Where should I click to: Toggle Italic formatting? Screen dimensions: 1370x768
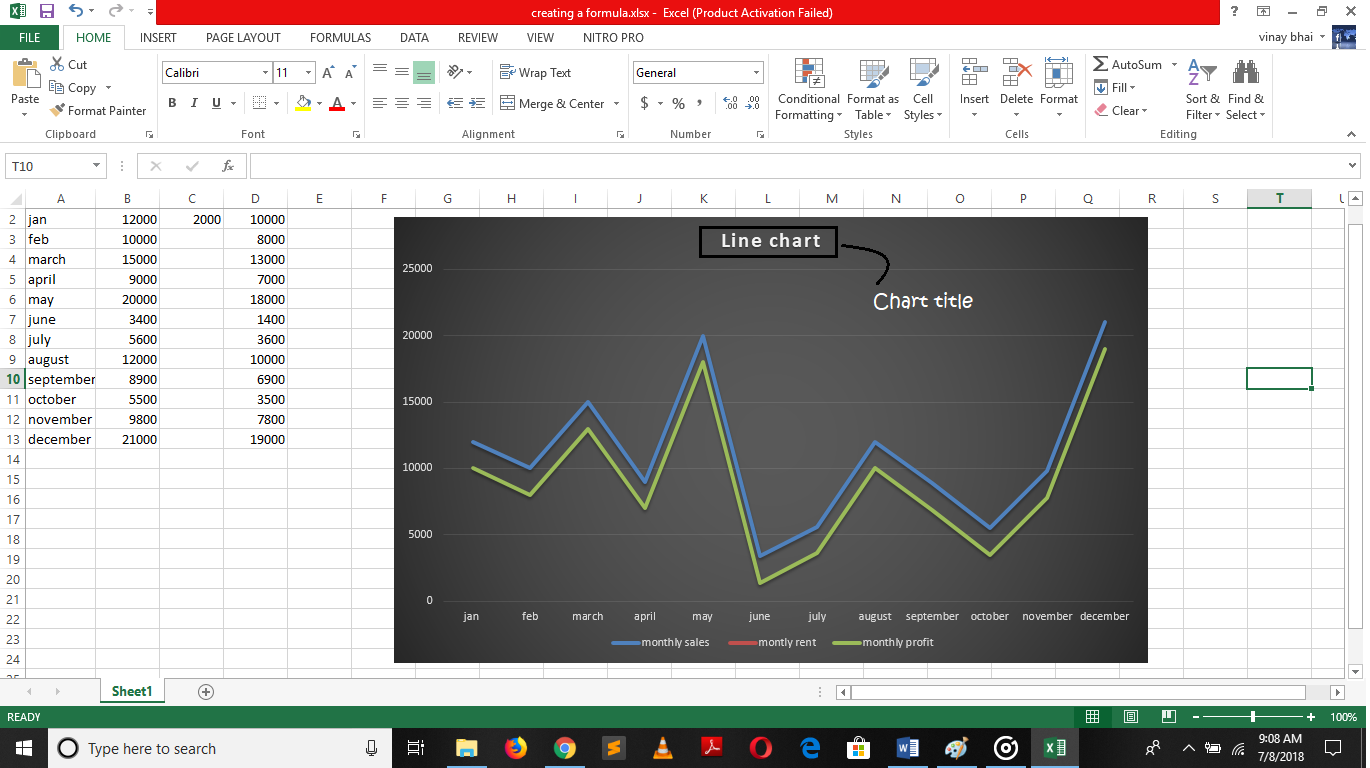193,103
